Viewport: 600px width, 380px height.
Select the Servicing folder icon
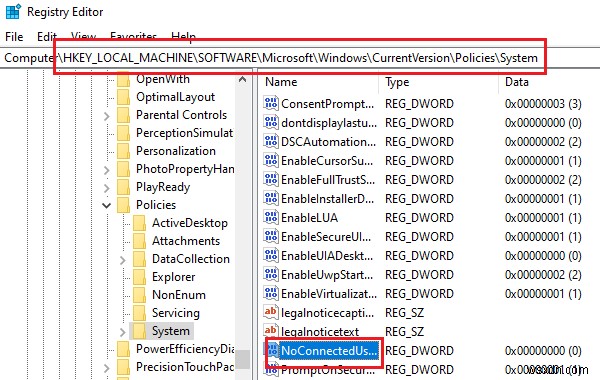(139, 313)
